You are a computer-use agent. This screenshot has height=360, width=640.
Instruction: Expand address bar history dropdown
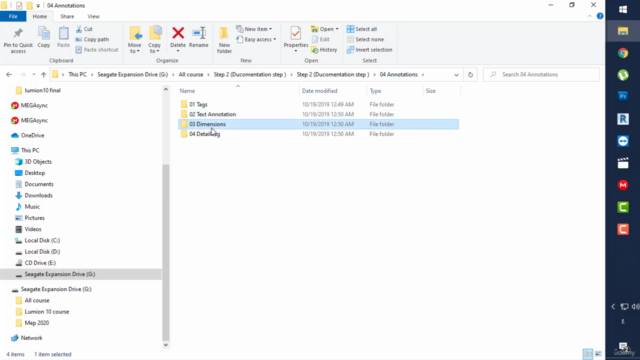pos(456,75)
